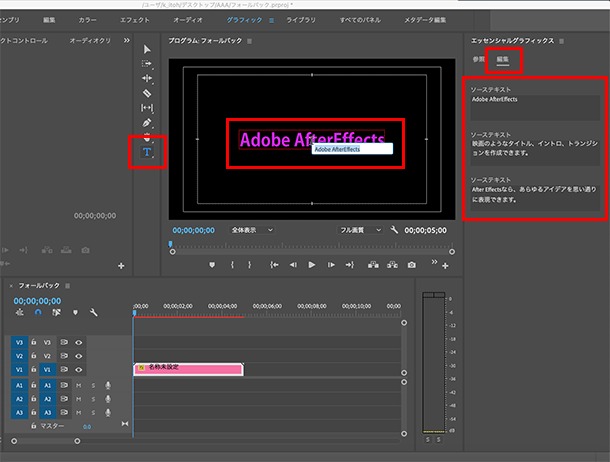The image size is (610, 462).
Task: Click the Program monitor playhead marker
Action: tap(170, 245)
